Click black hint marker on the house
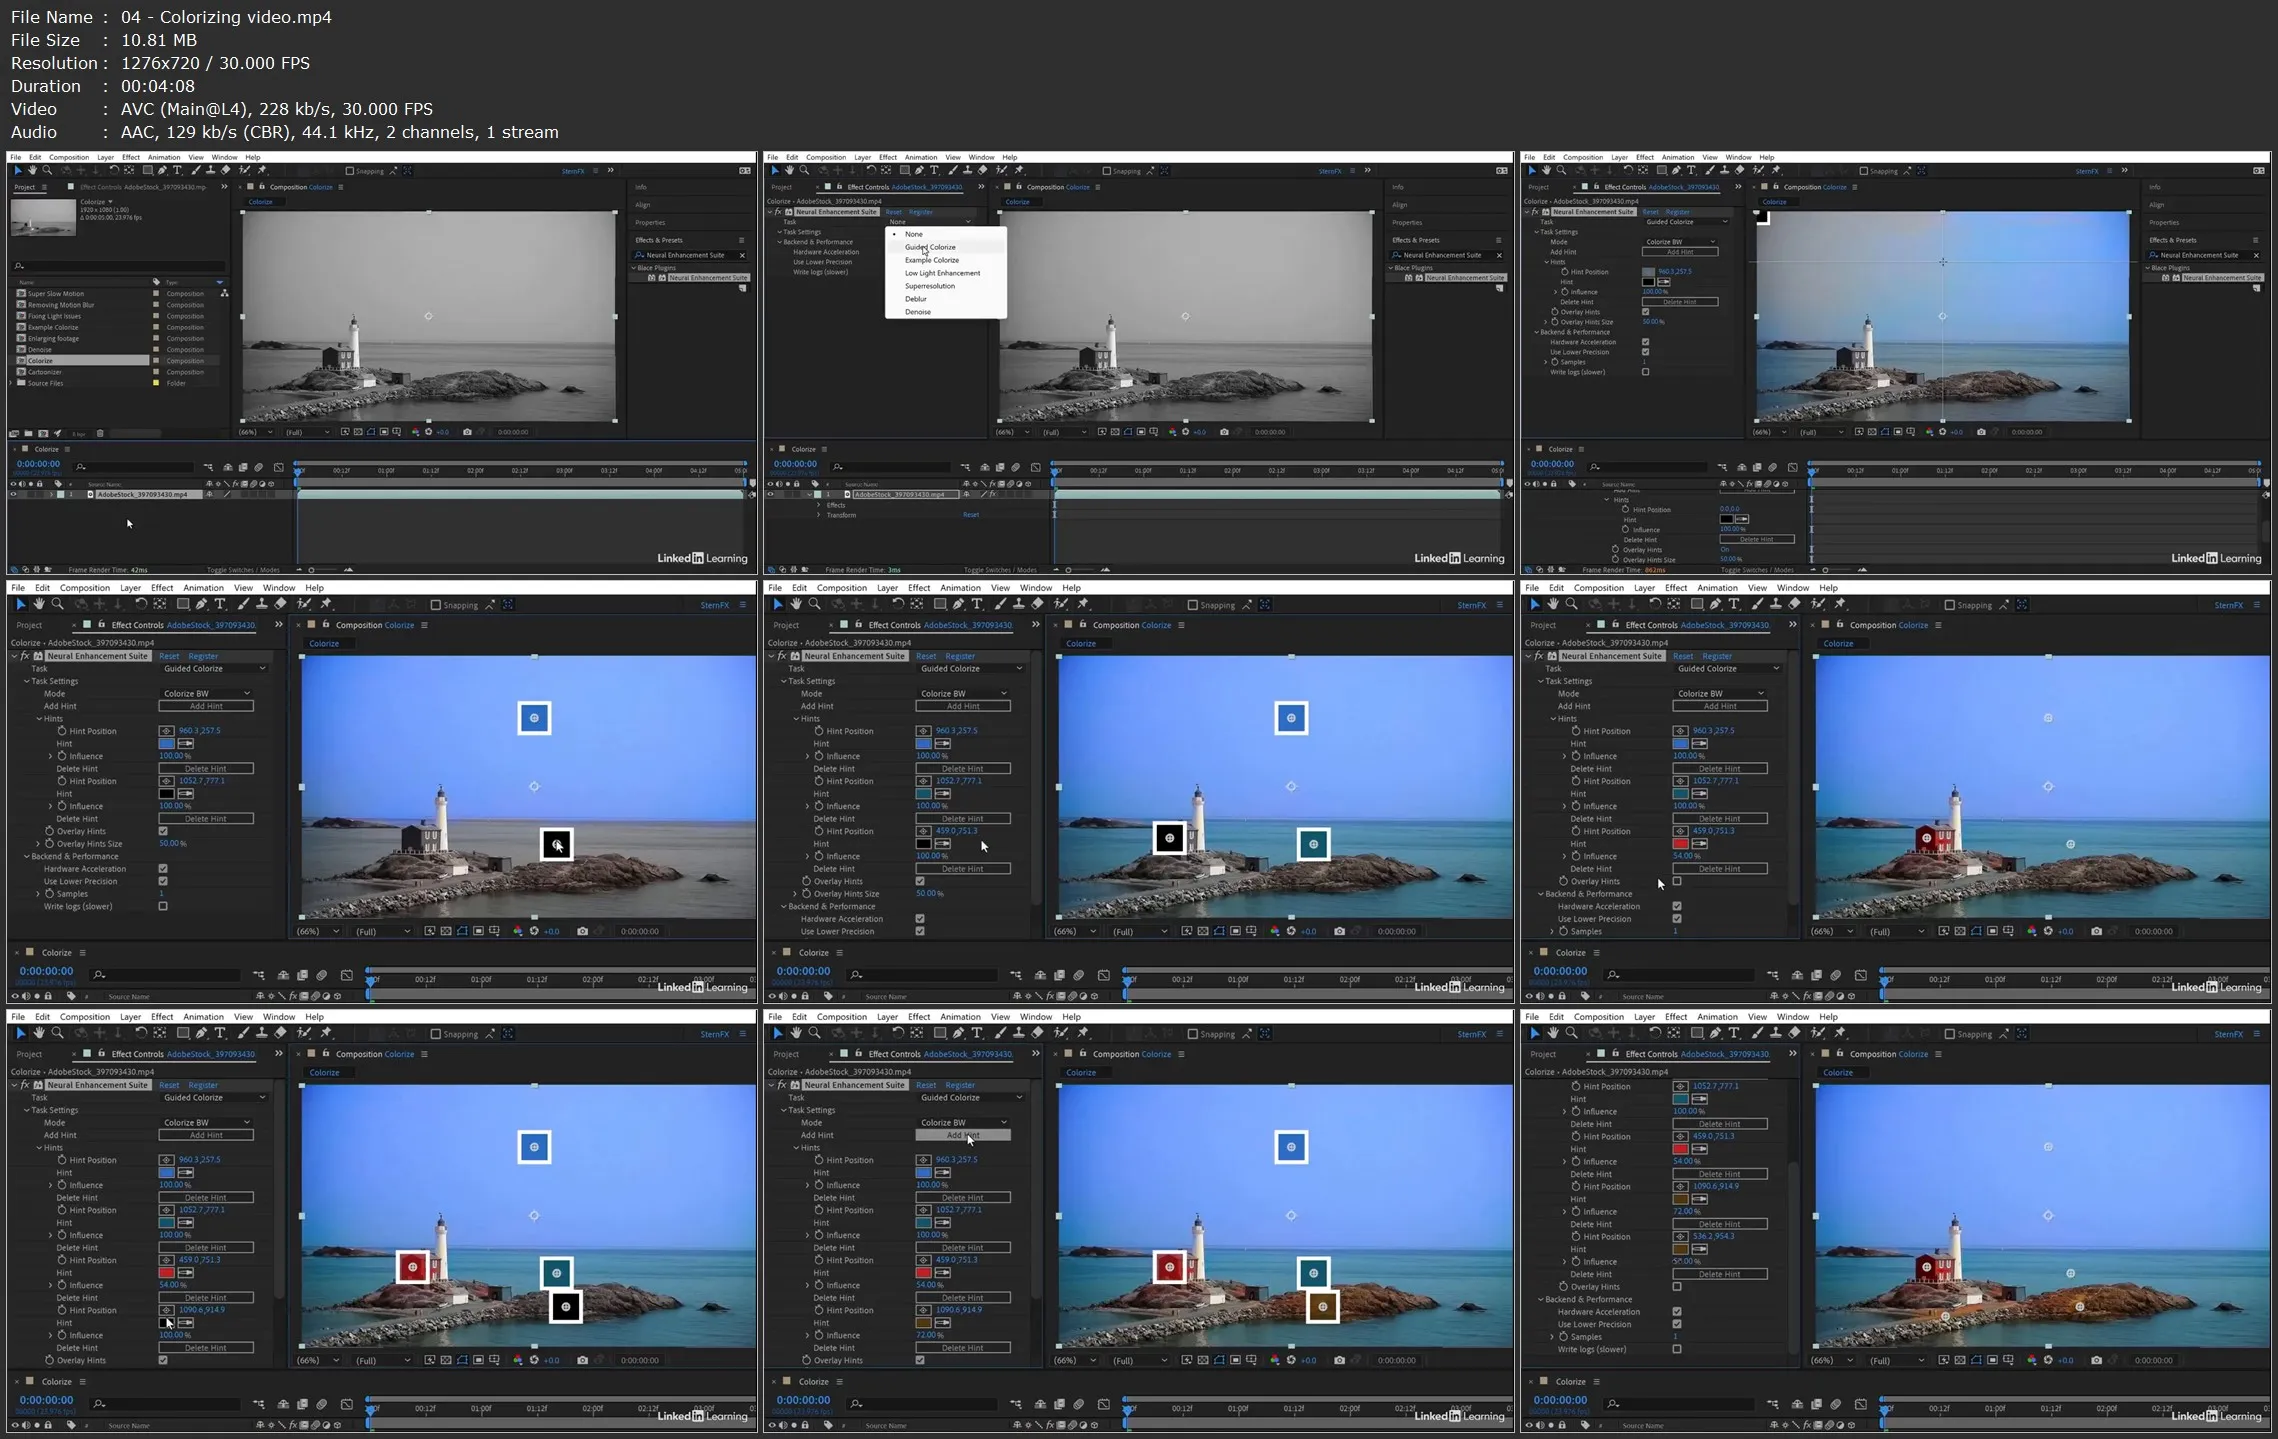The width and height of the screenshot is (2278, 1439). [1169, 838]
